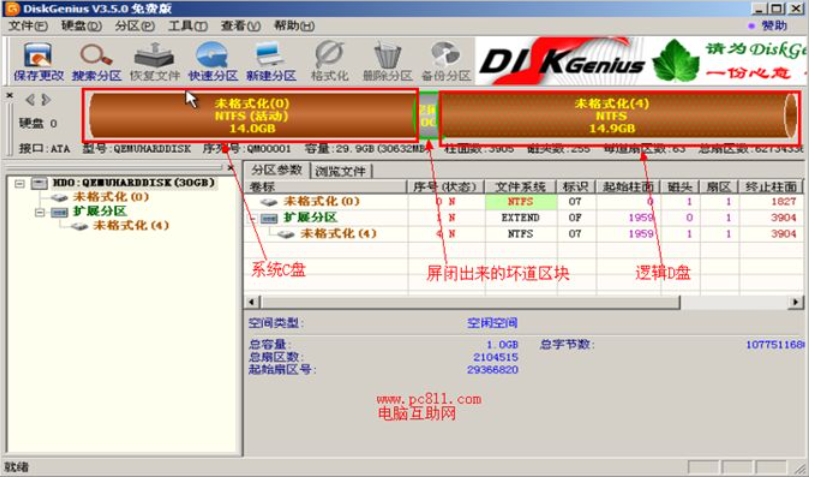This screenshot has height=478, width=814.
Task: Switch to the 浏览文件 tab
Action: [341, 171]
